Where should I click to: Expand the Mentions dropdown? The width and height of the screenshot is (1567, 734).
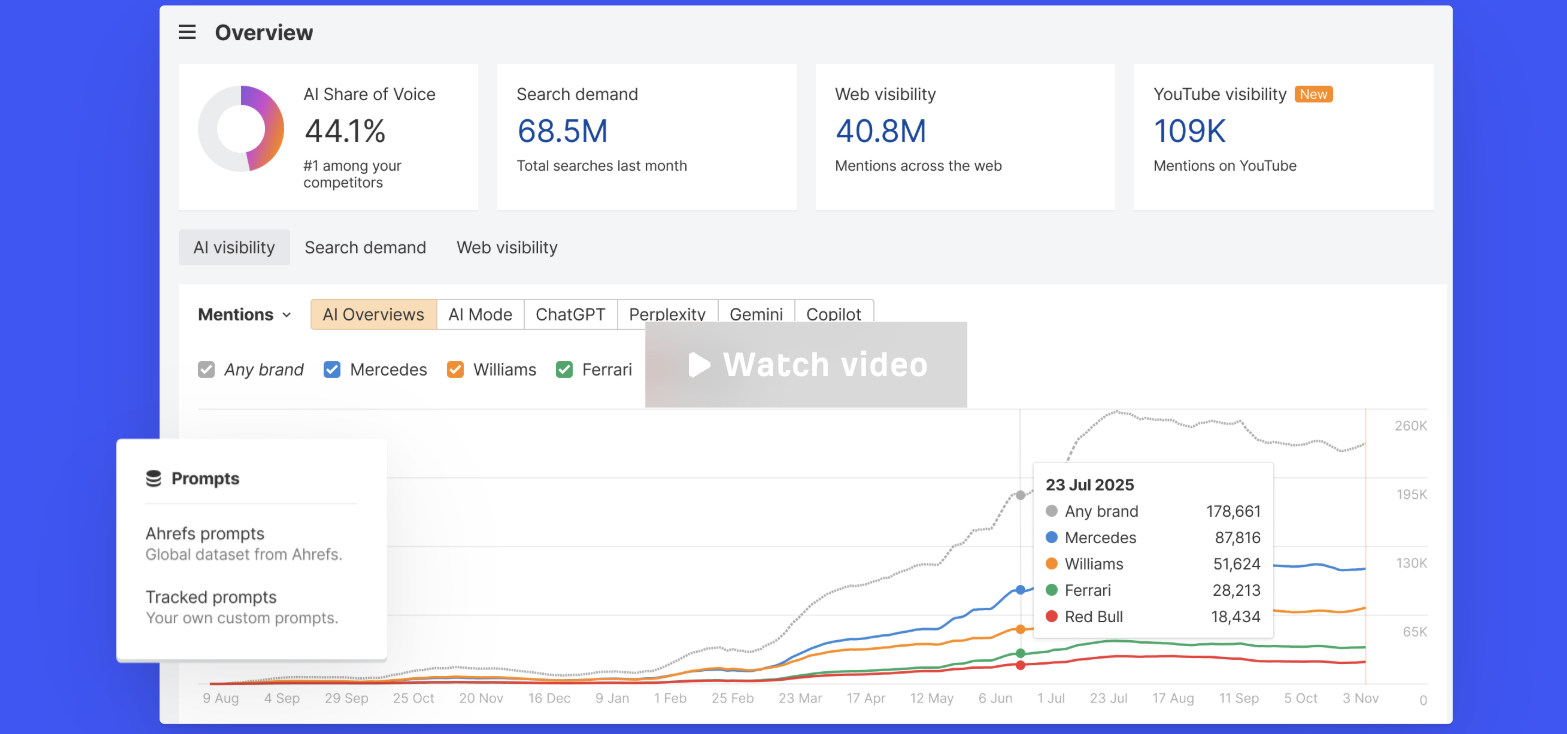pos(245,314)
